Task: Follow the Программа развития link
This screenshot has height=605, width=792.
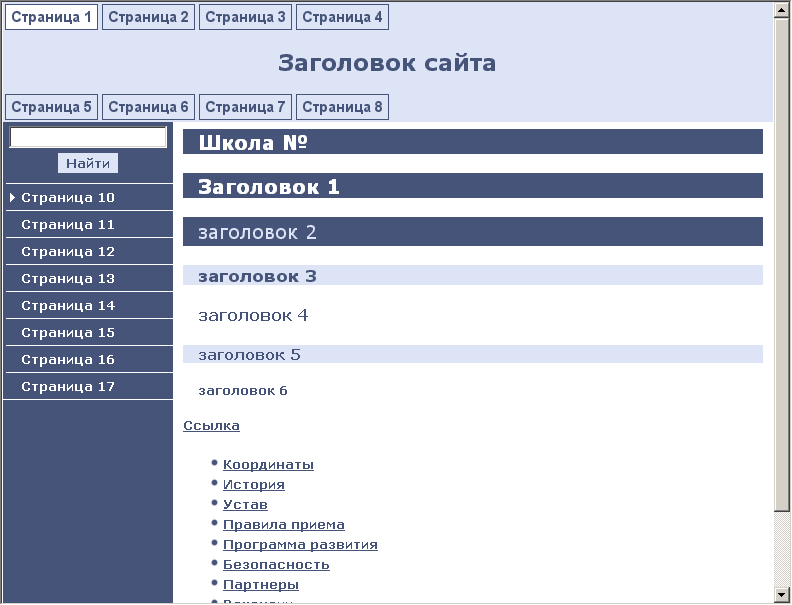Action: click(x=300, y=545)
